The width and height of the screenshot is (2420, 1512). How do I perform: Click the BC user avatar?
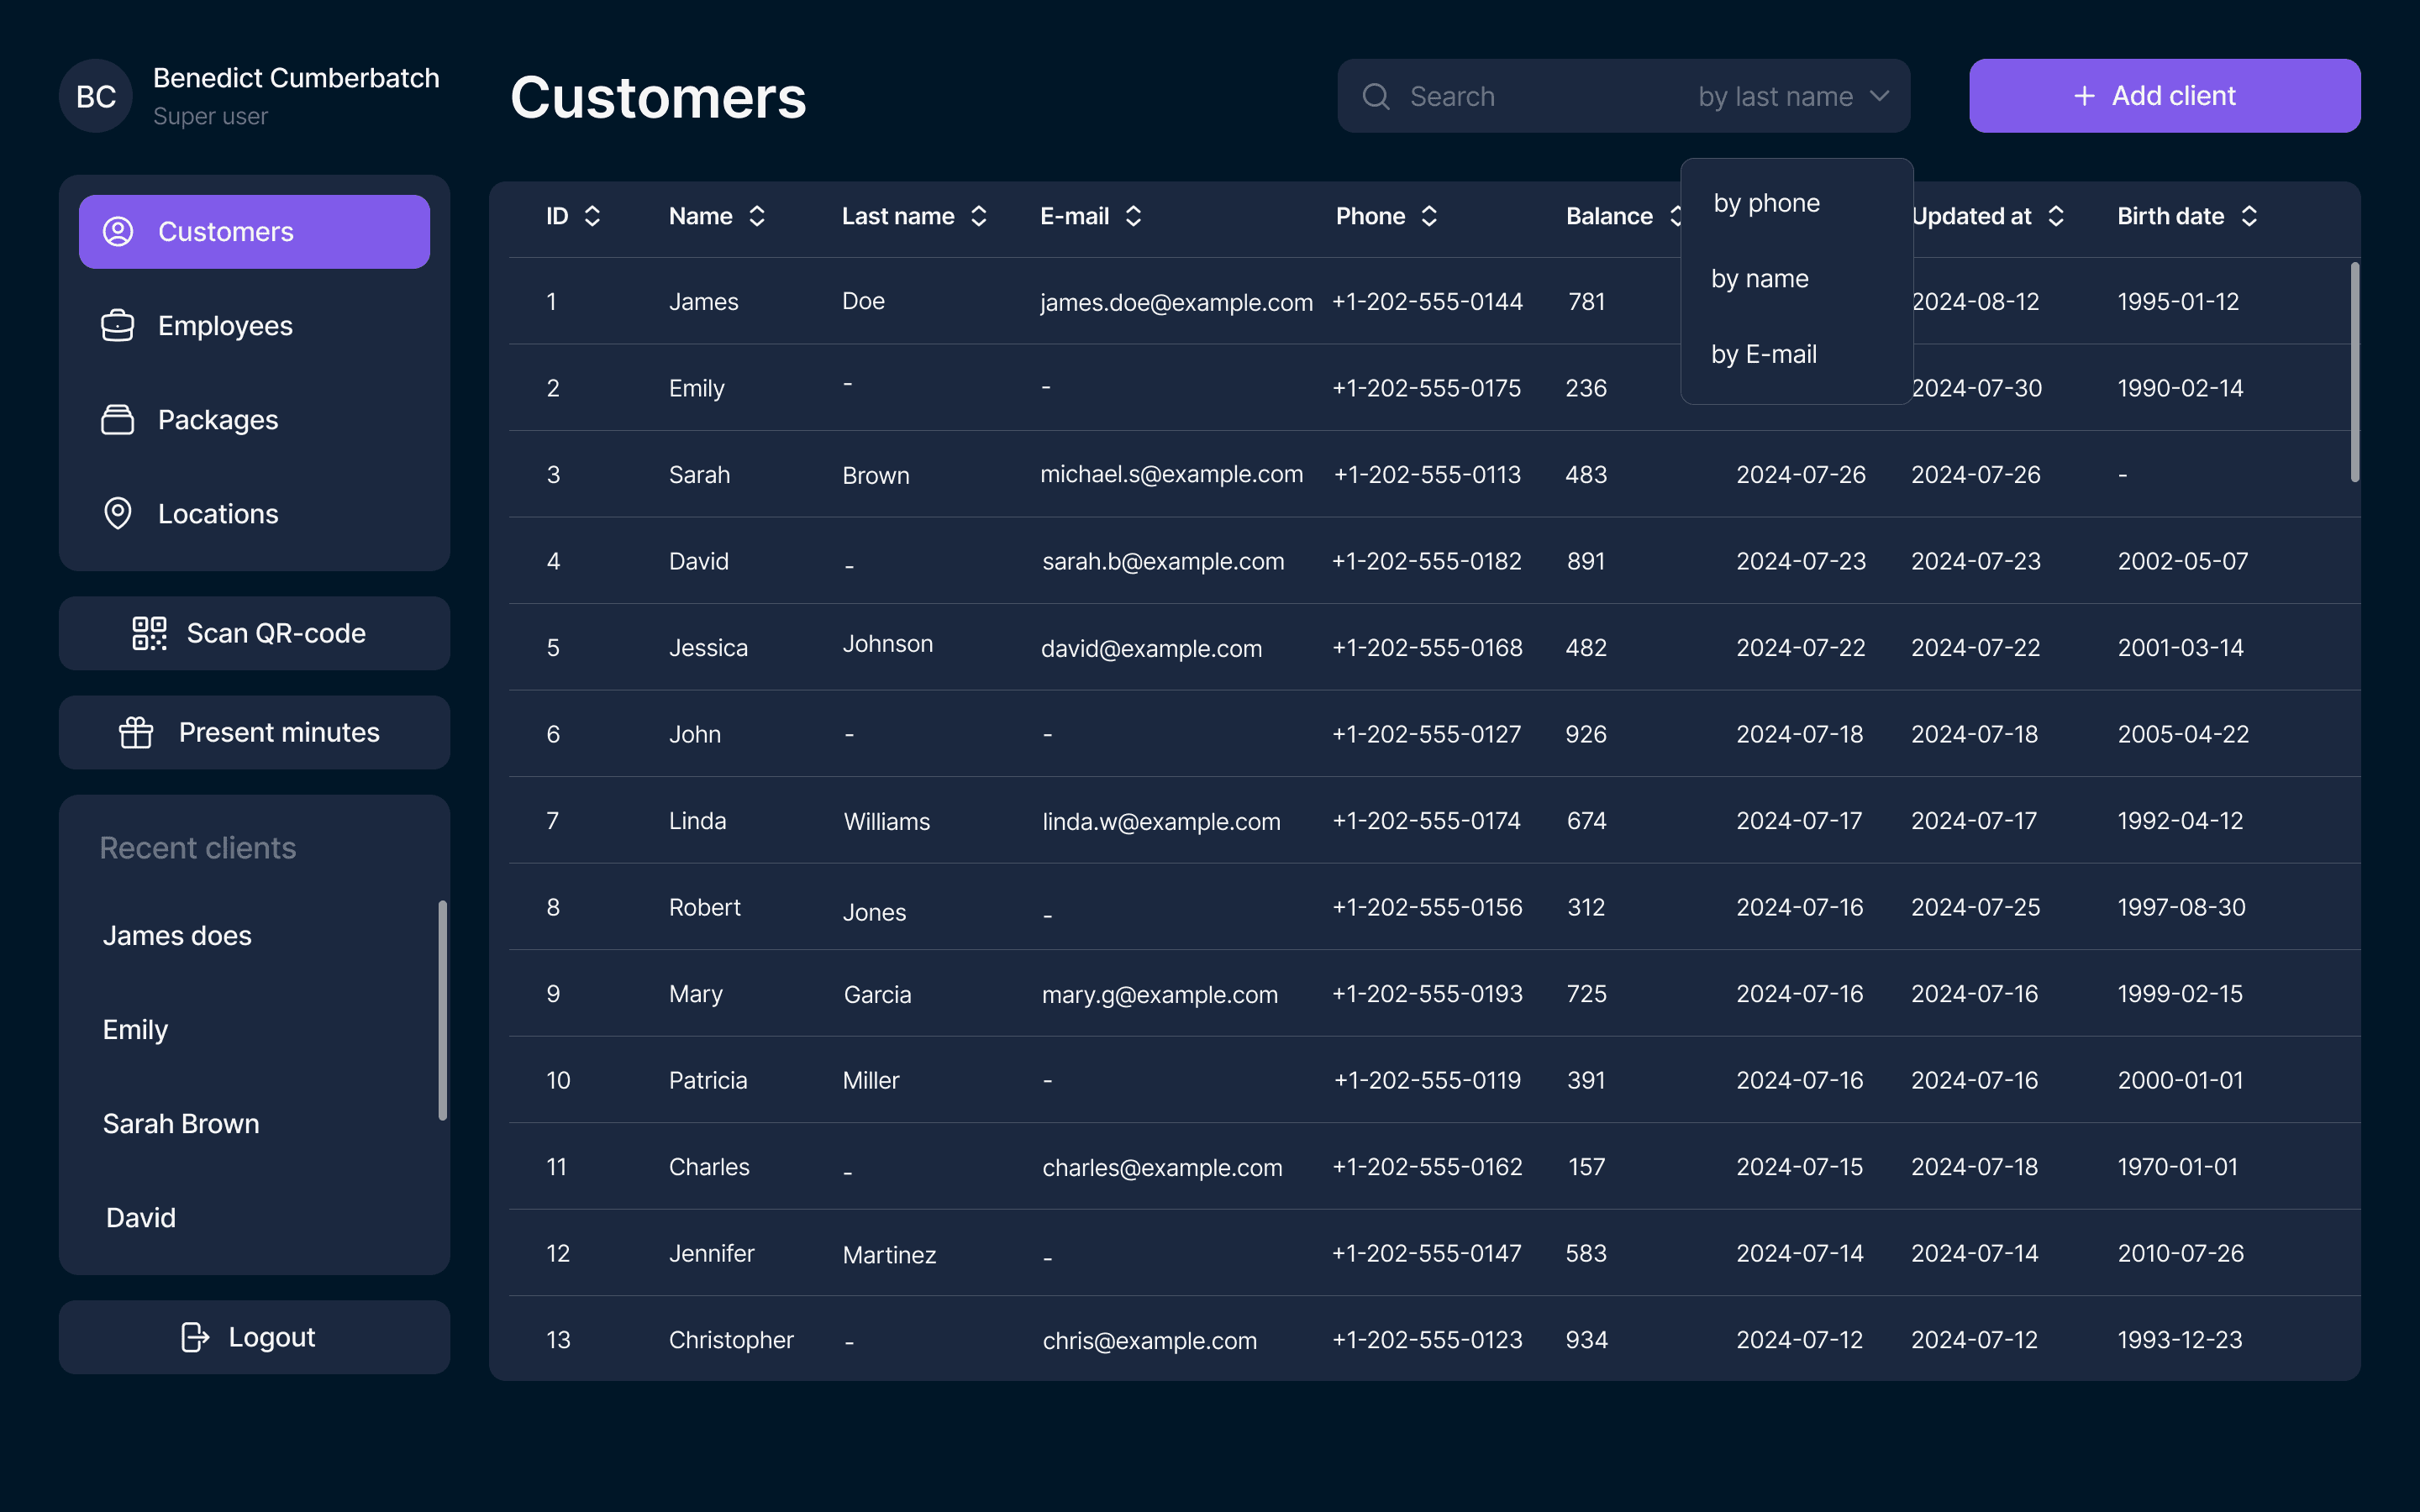point(96,96)
